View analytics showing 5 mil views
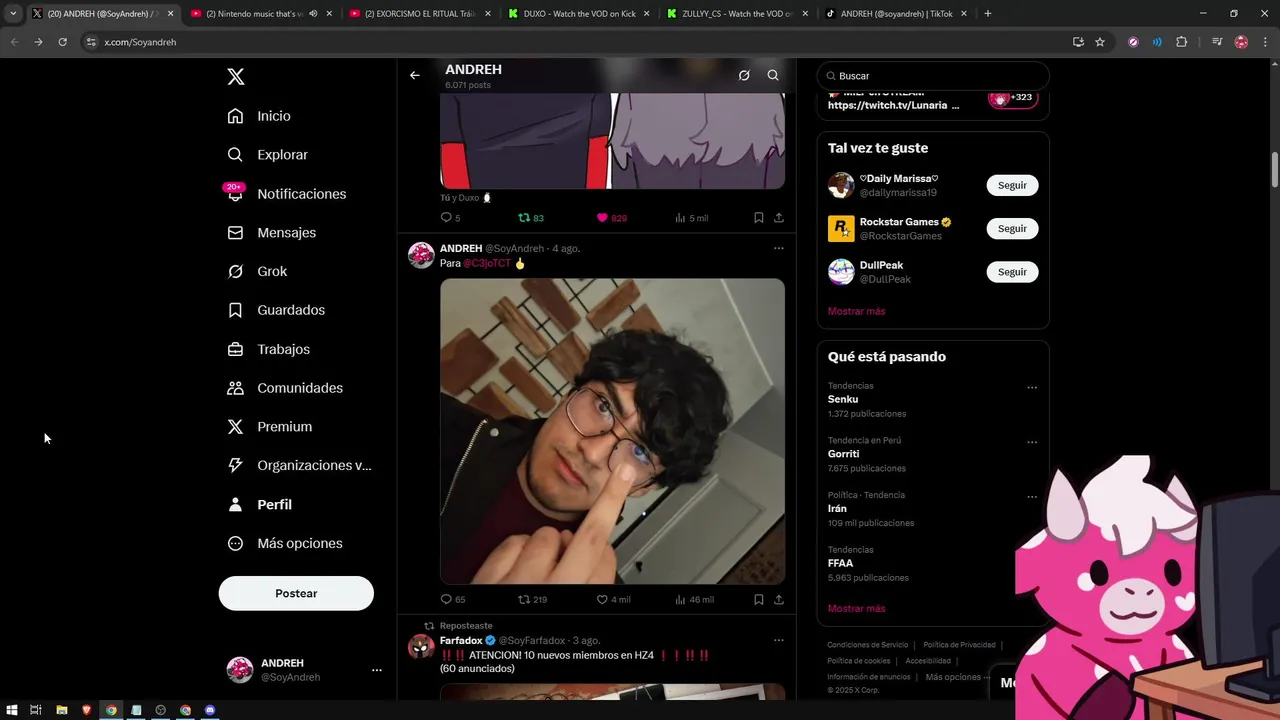 (x=691, y=217)
